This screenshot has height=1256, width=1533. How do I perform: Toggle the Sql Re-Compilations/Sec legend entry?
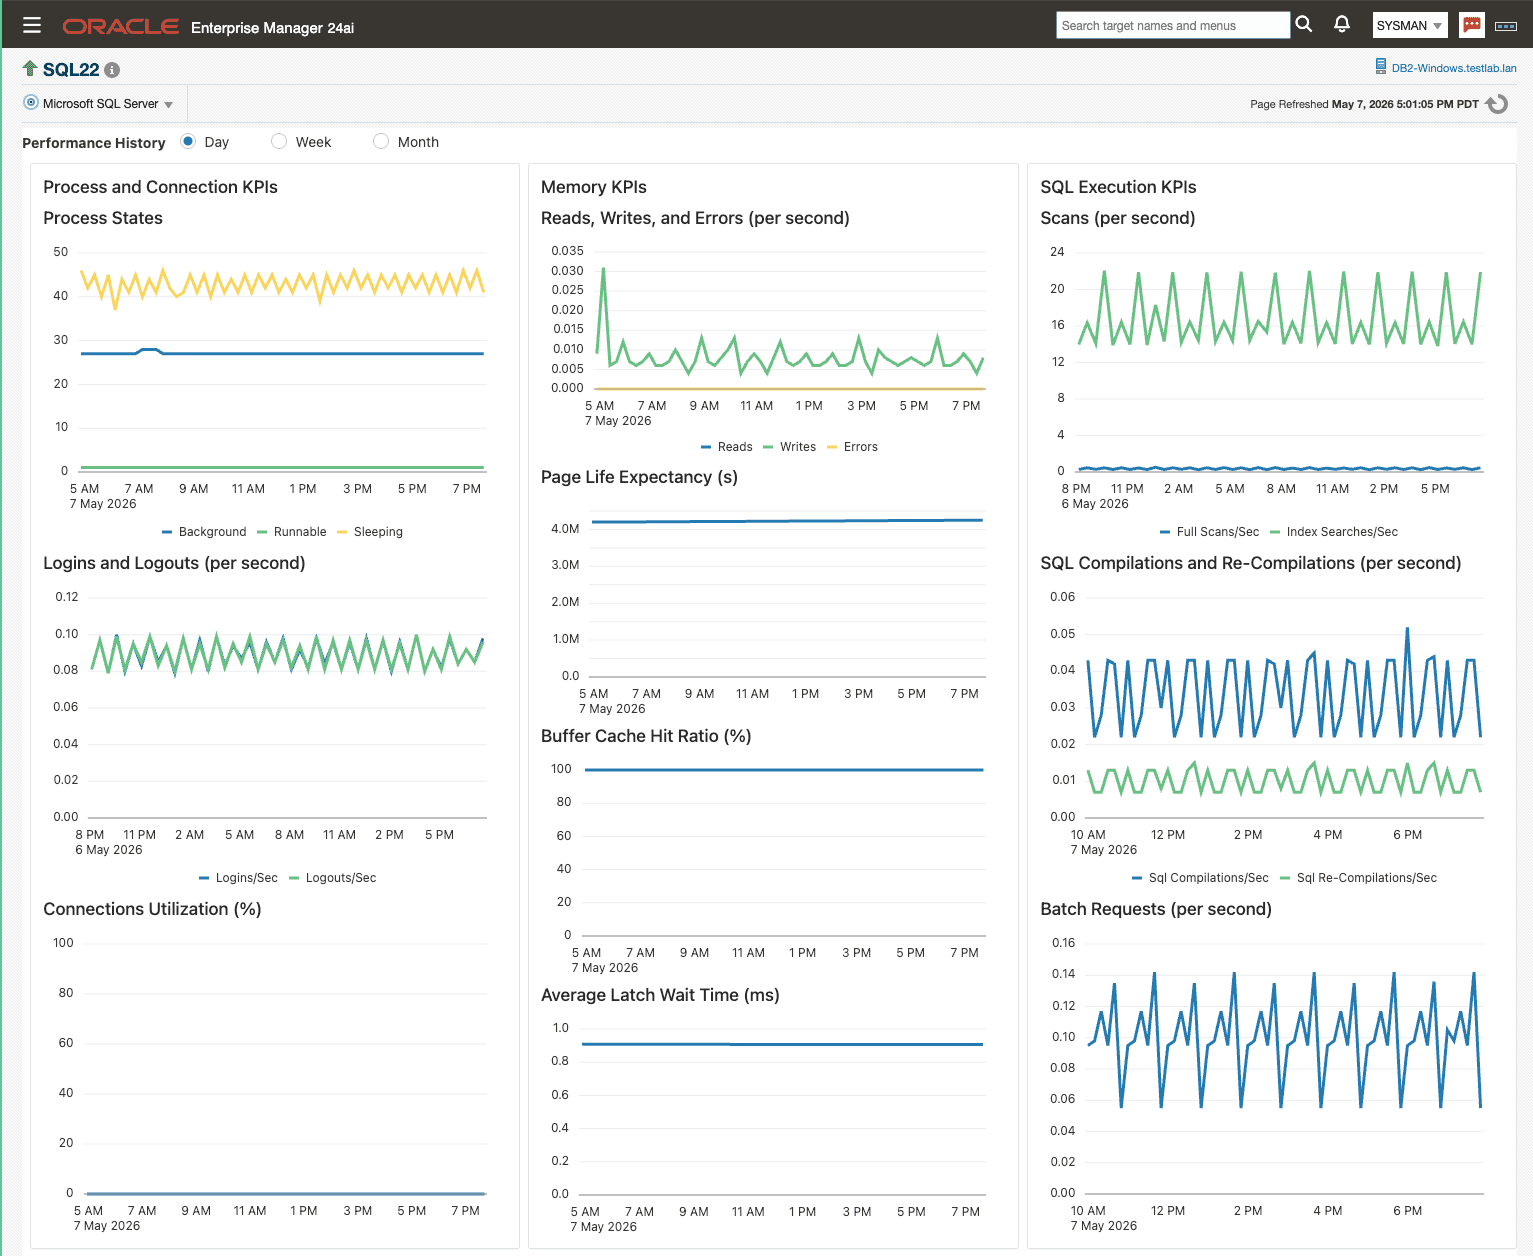coord(1358,878)
